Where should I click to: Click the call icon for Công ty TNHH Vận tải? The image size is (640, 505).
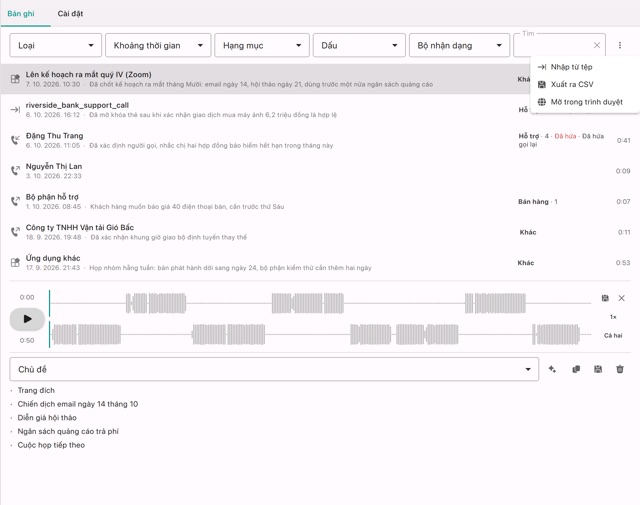click(15, 232)
